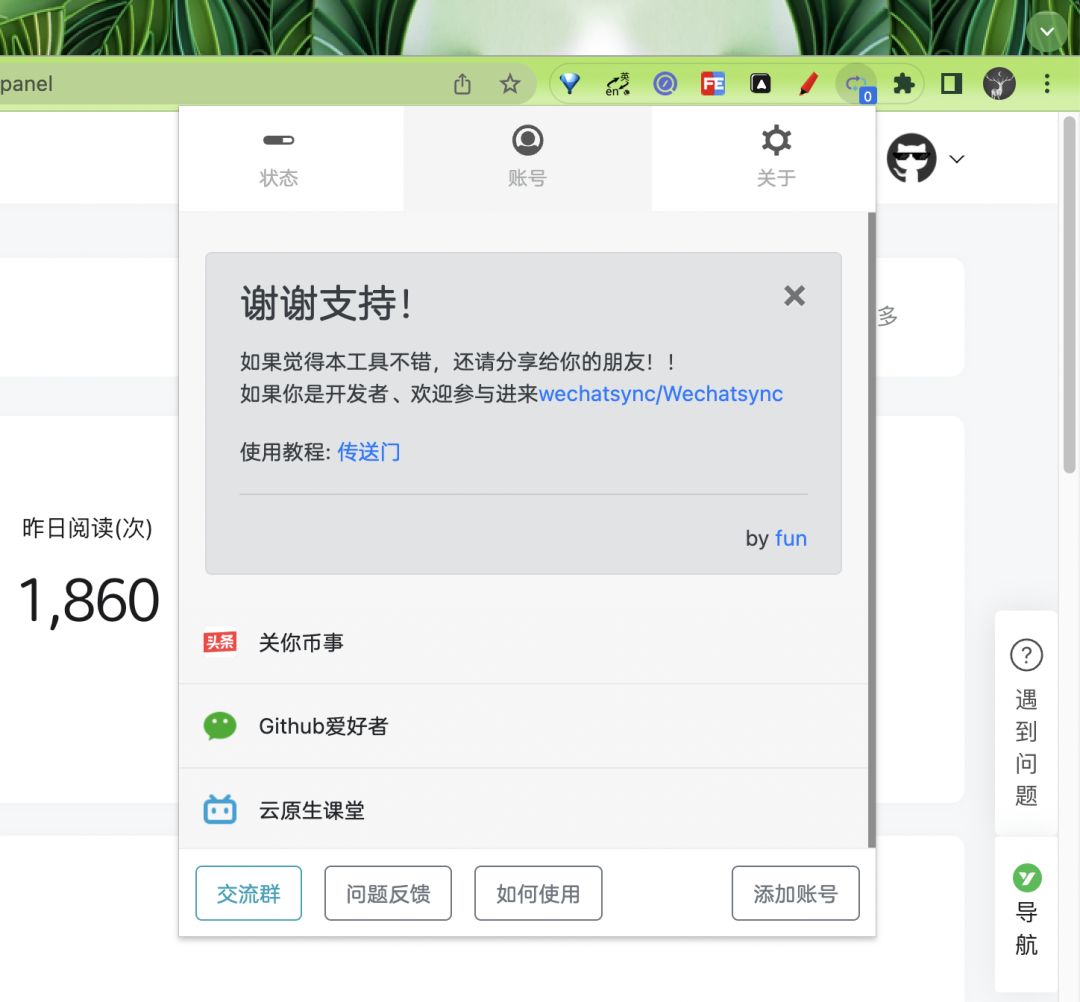
Task: Click the 传送门 tutorial link
Action: click(369, 452)
